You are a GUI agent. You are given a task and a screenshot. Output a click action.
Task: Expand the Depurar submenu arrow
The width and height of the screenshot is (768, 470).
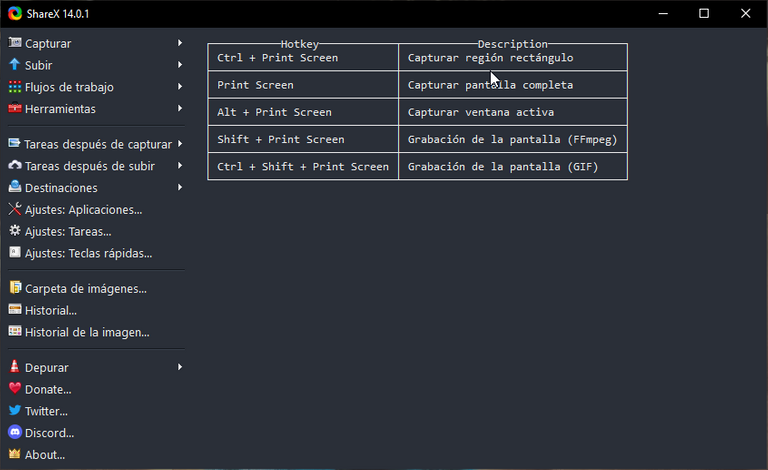[180, 367]
